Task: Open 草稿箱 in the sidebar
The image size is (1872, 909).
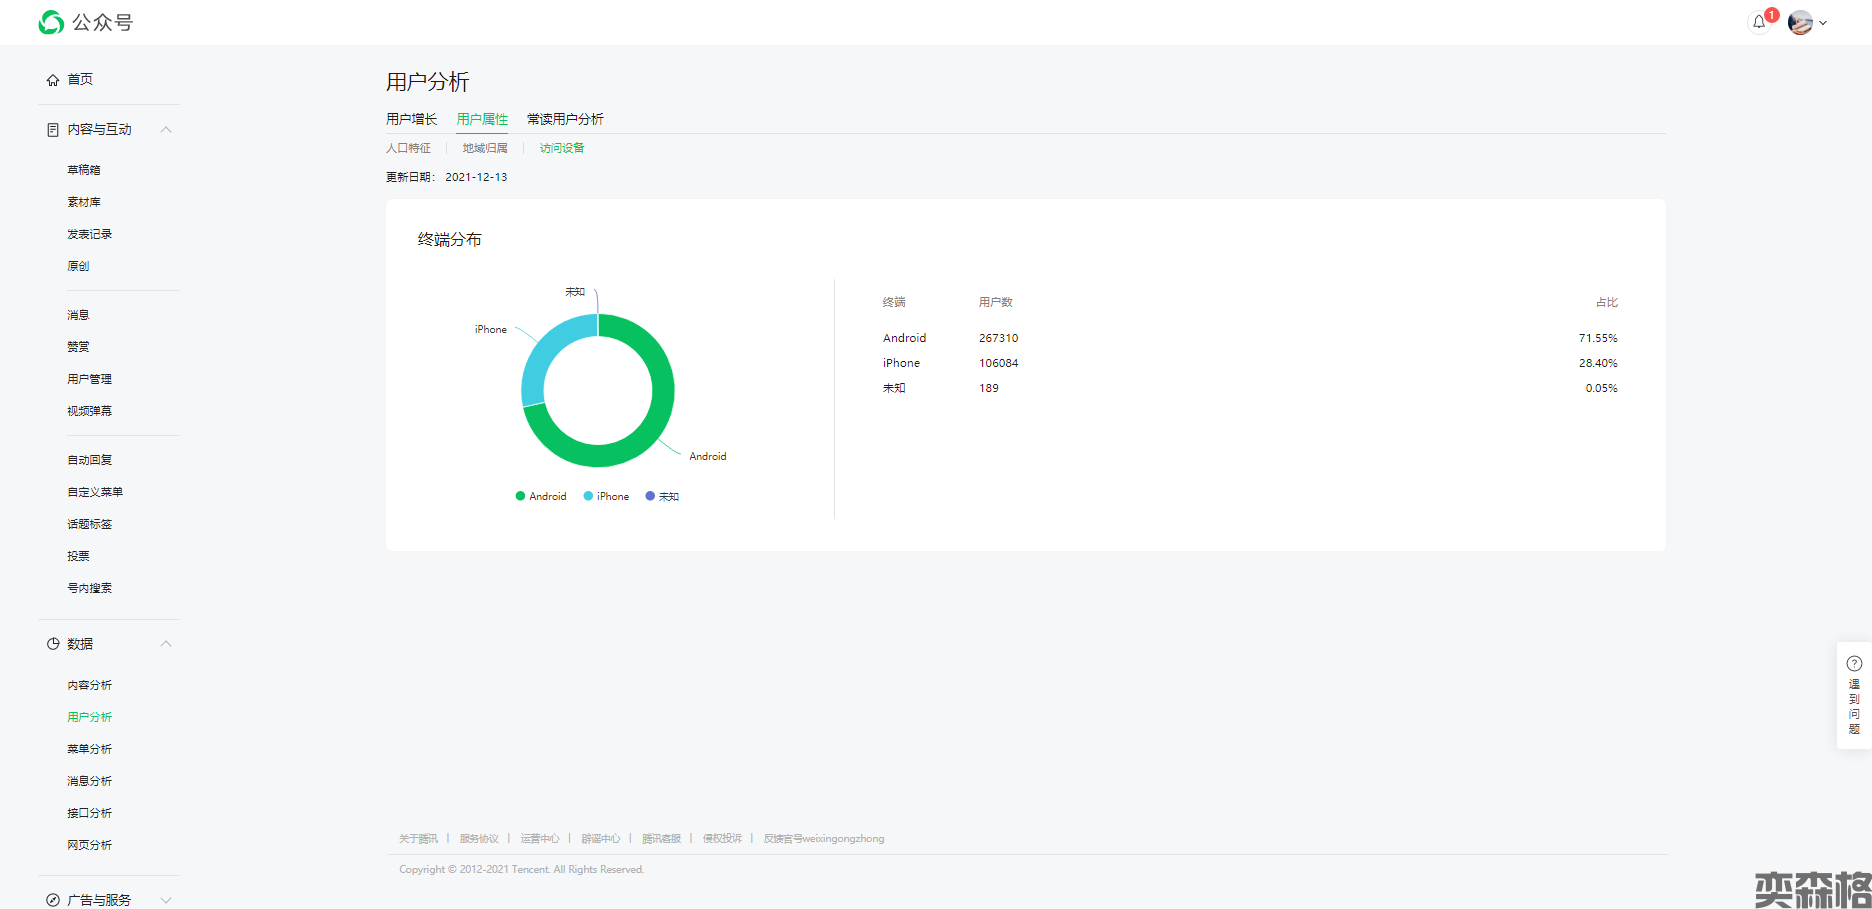Action: 84,170
